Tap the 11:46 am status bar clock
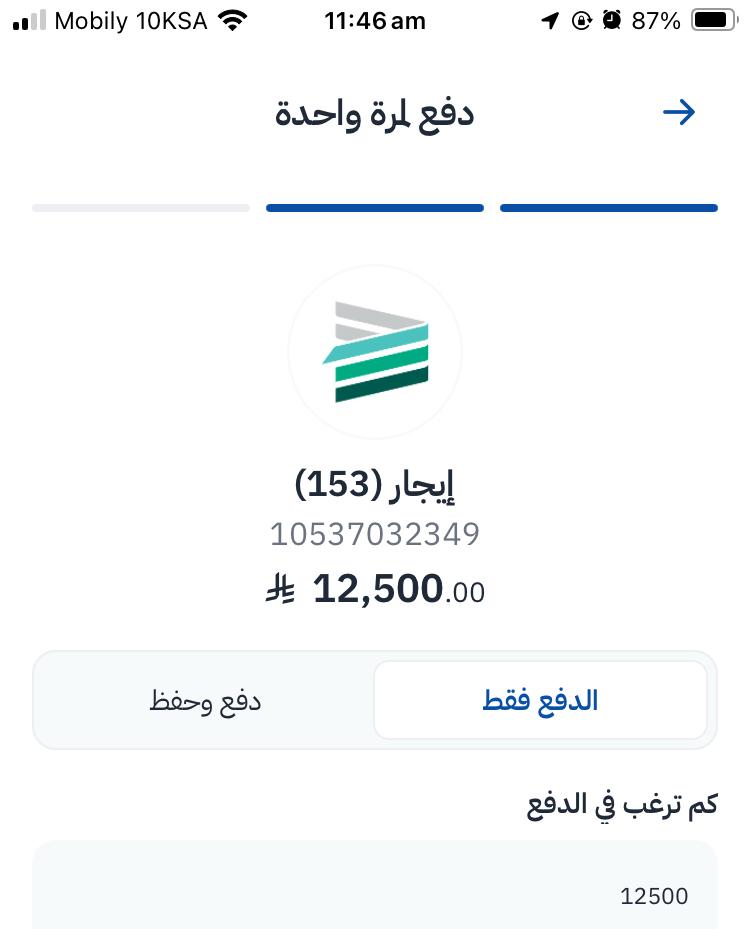The height and width of the screenshot is (929, 750). tap(375, 20)
